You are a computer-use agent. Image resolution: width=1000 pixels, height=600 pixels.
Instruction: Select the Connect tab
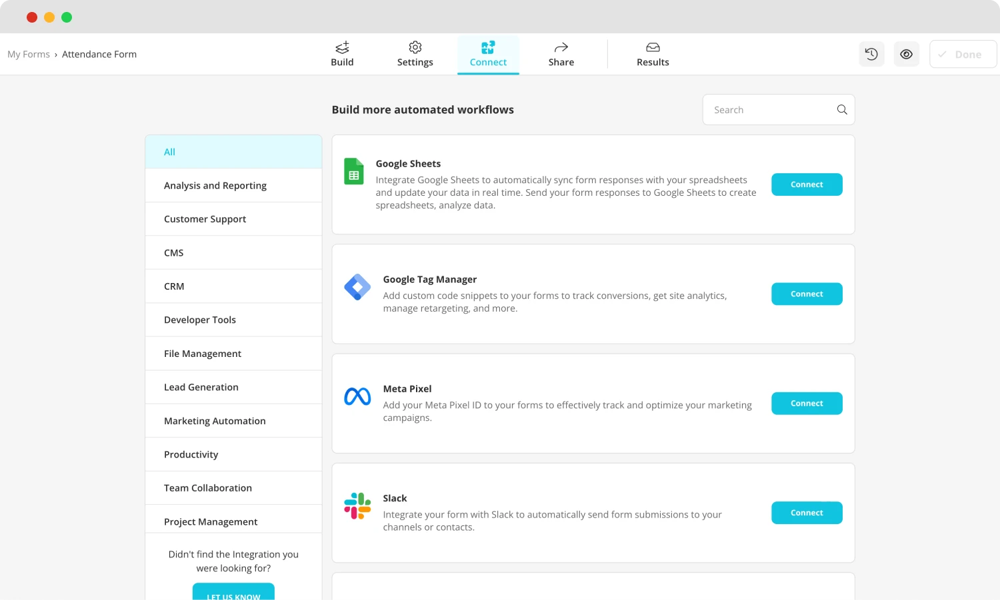click(x=488, y=54)
